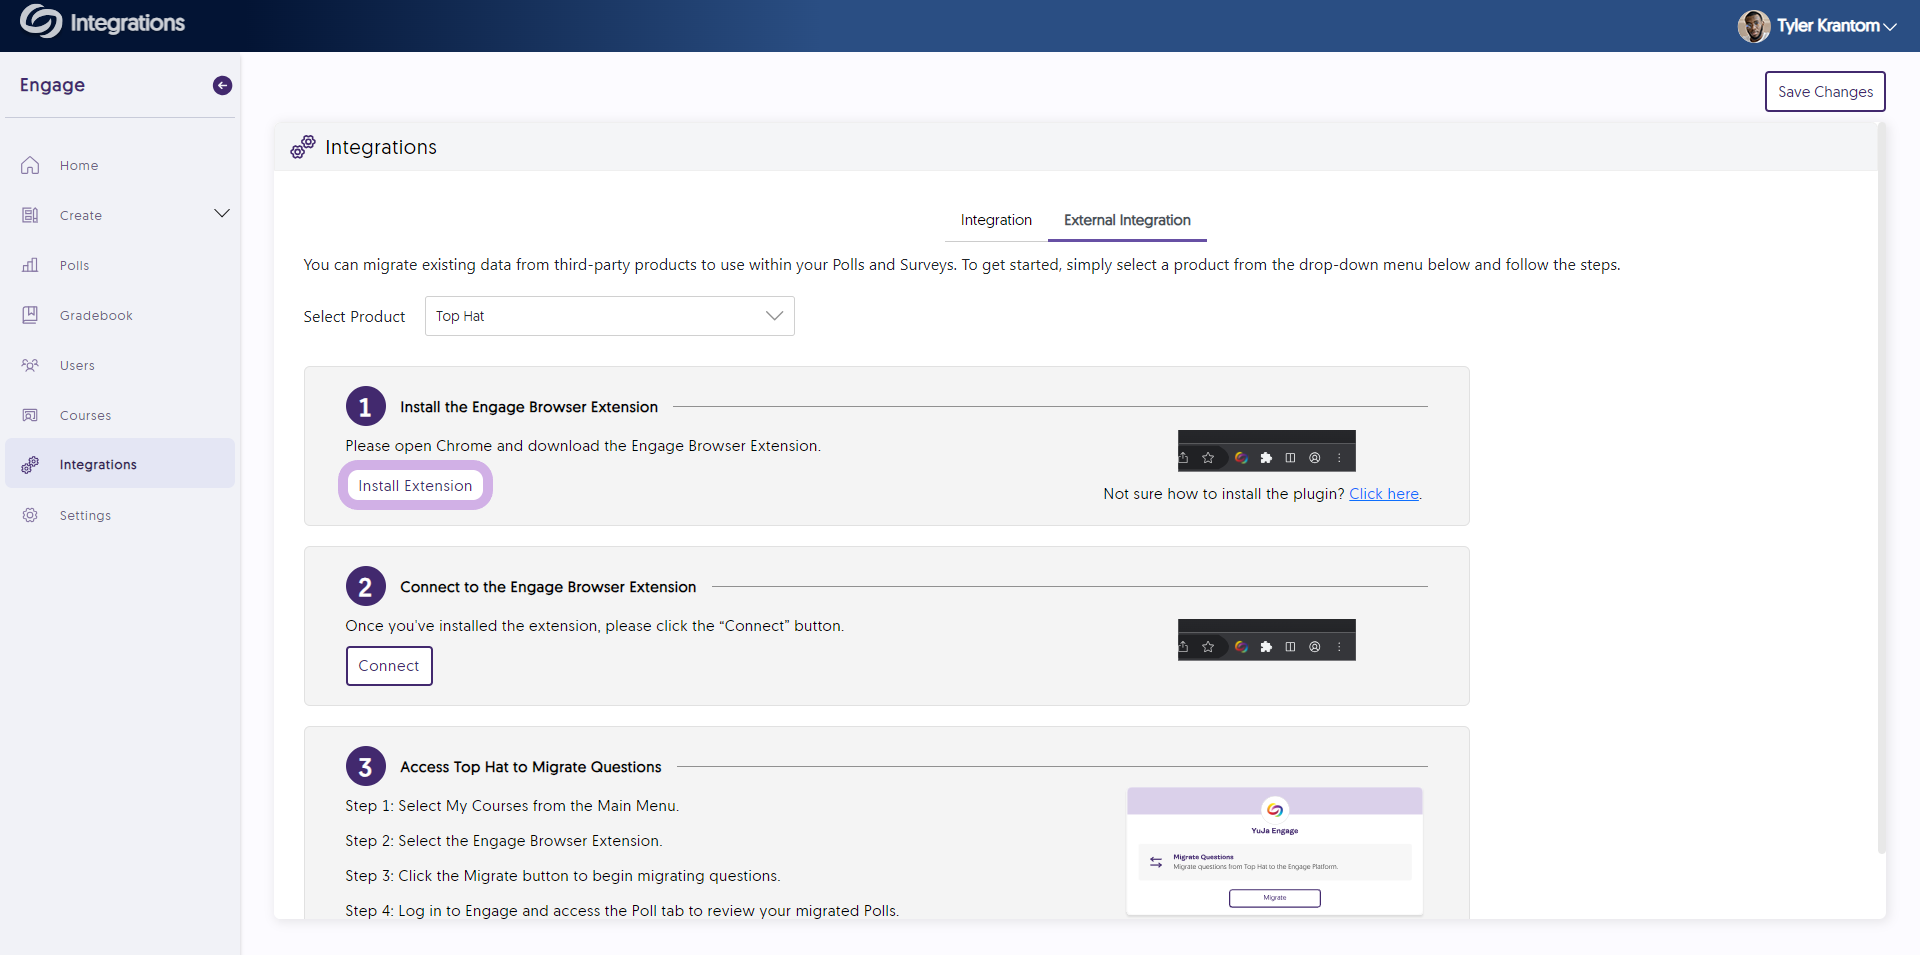
Task: Click the Gradebook bookmark icon
Action: coord(30,315)
